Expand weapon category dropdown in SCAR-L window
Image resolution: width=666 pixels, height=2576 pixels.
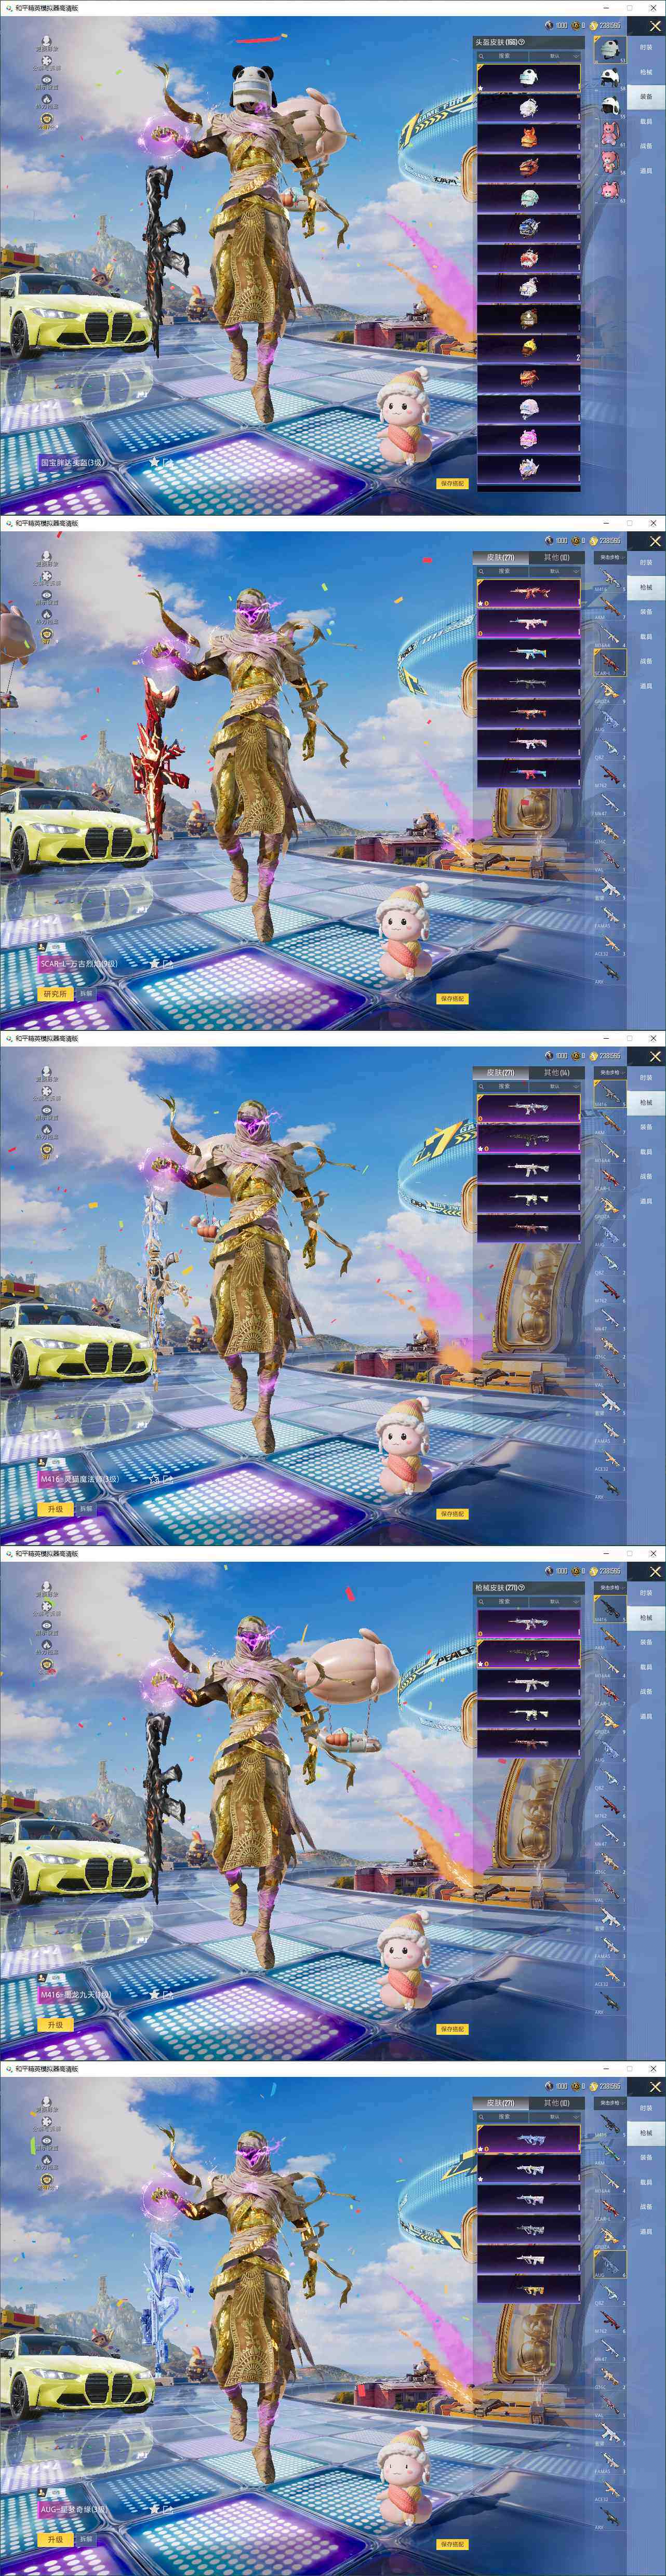coord(609,557)
